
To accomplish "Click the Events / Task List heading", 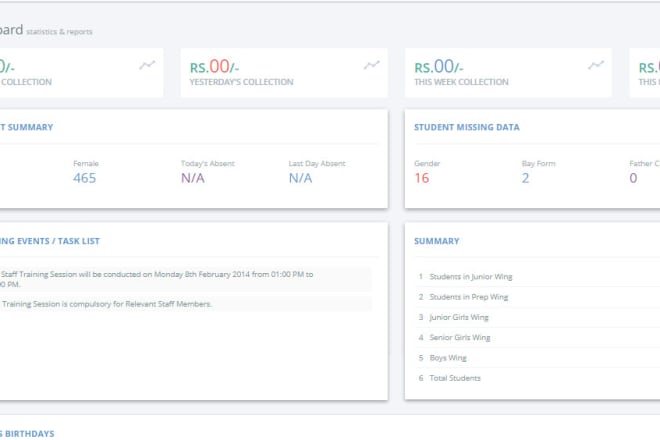I will click(50, 241).
